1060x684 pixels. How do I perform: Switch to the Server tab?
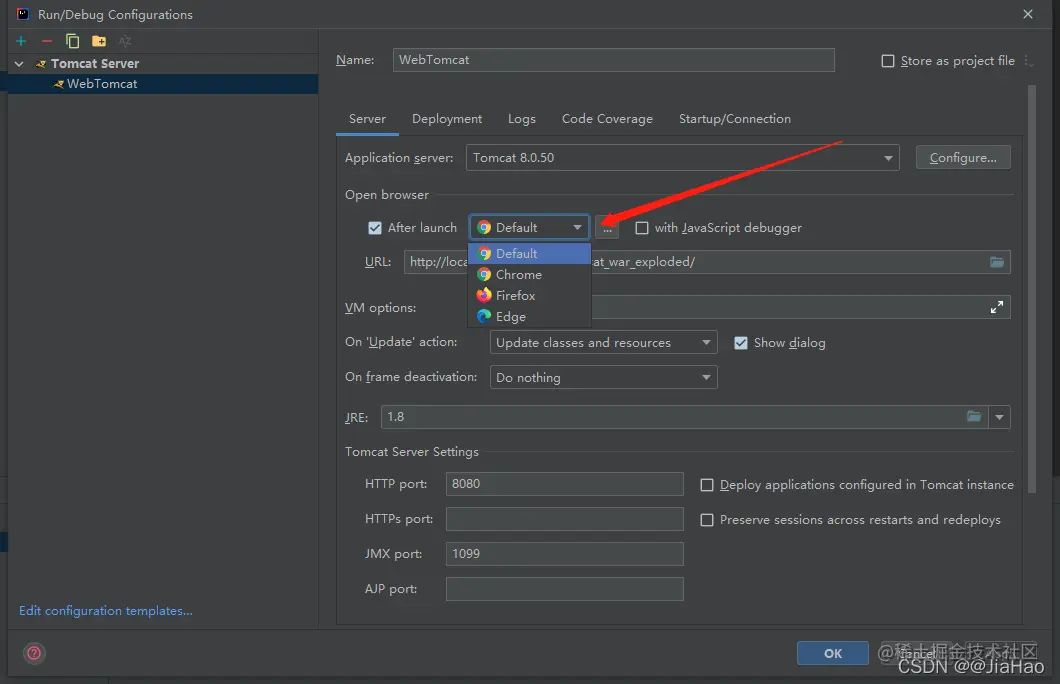[x=367, y=119]
